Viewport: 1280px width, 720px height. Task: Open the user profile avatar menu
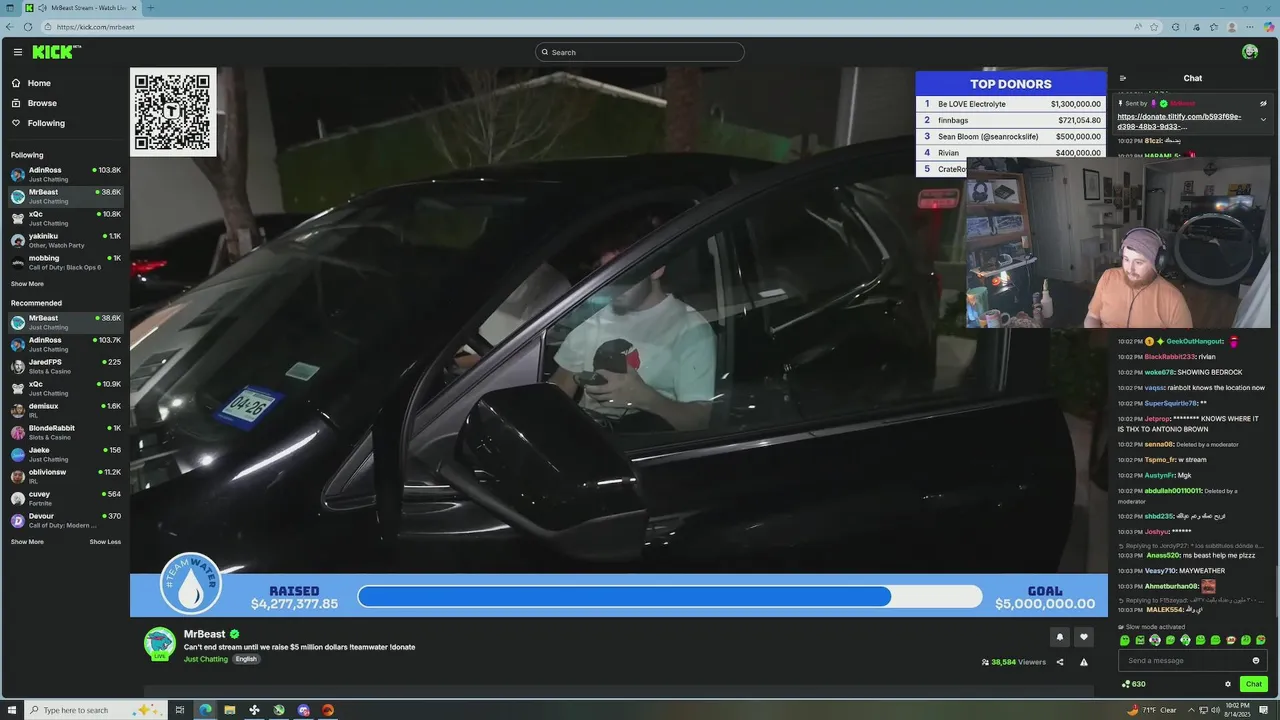coord(1250,52)
